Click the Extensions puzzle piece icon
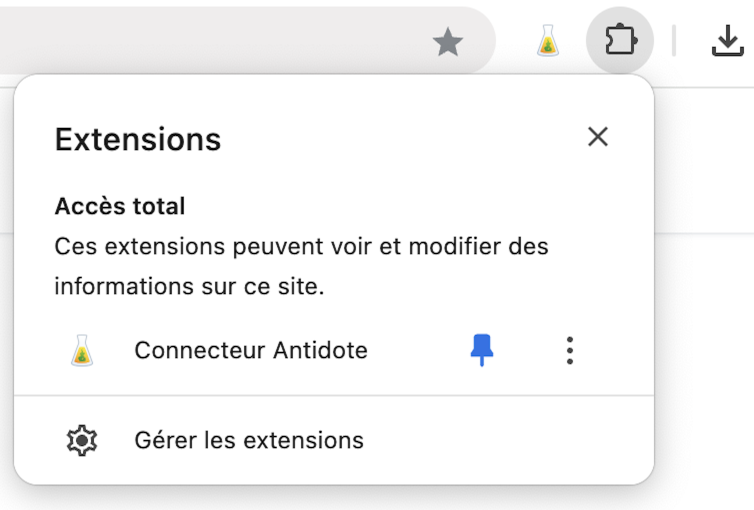The image size is (754, 510). tap(620, 41)
